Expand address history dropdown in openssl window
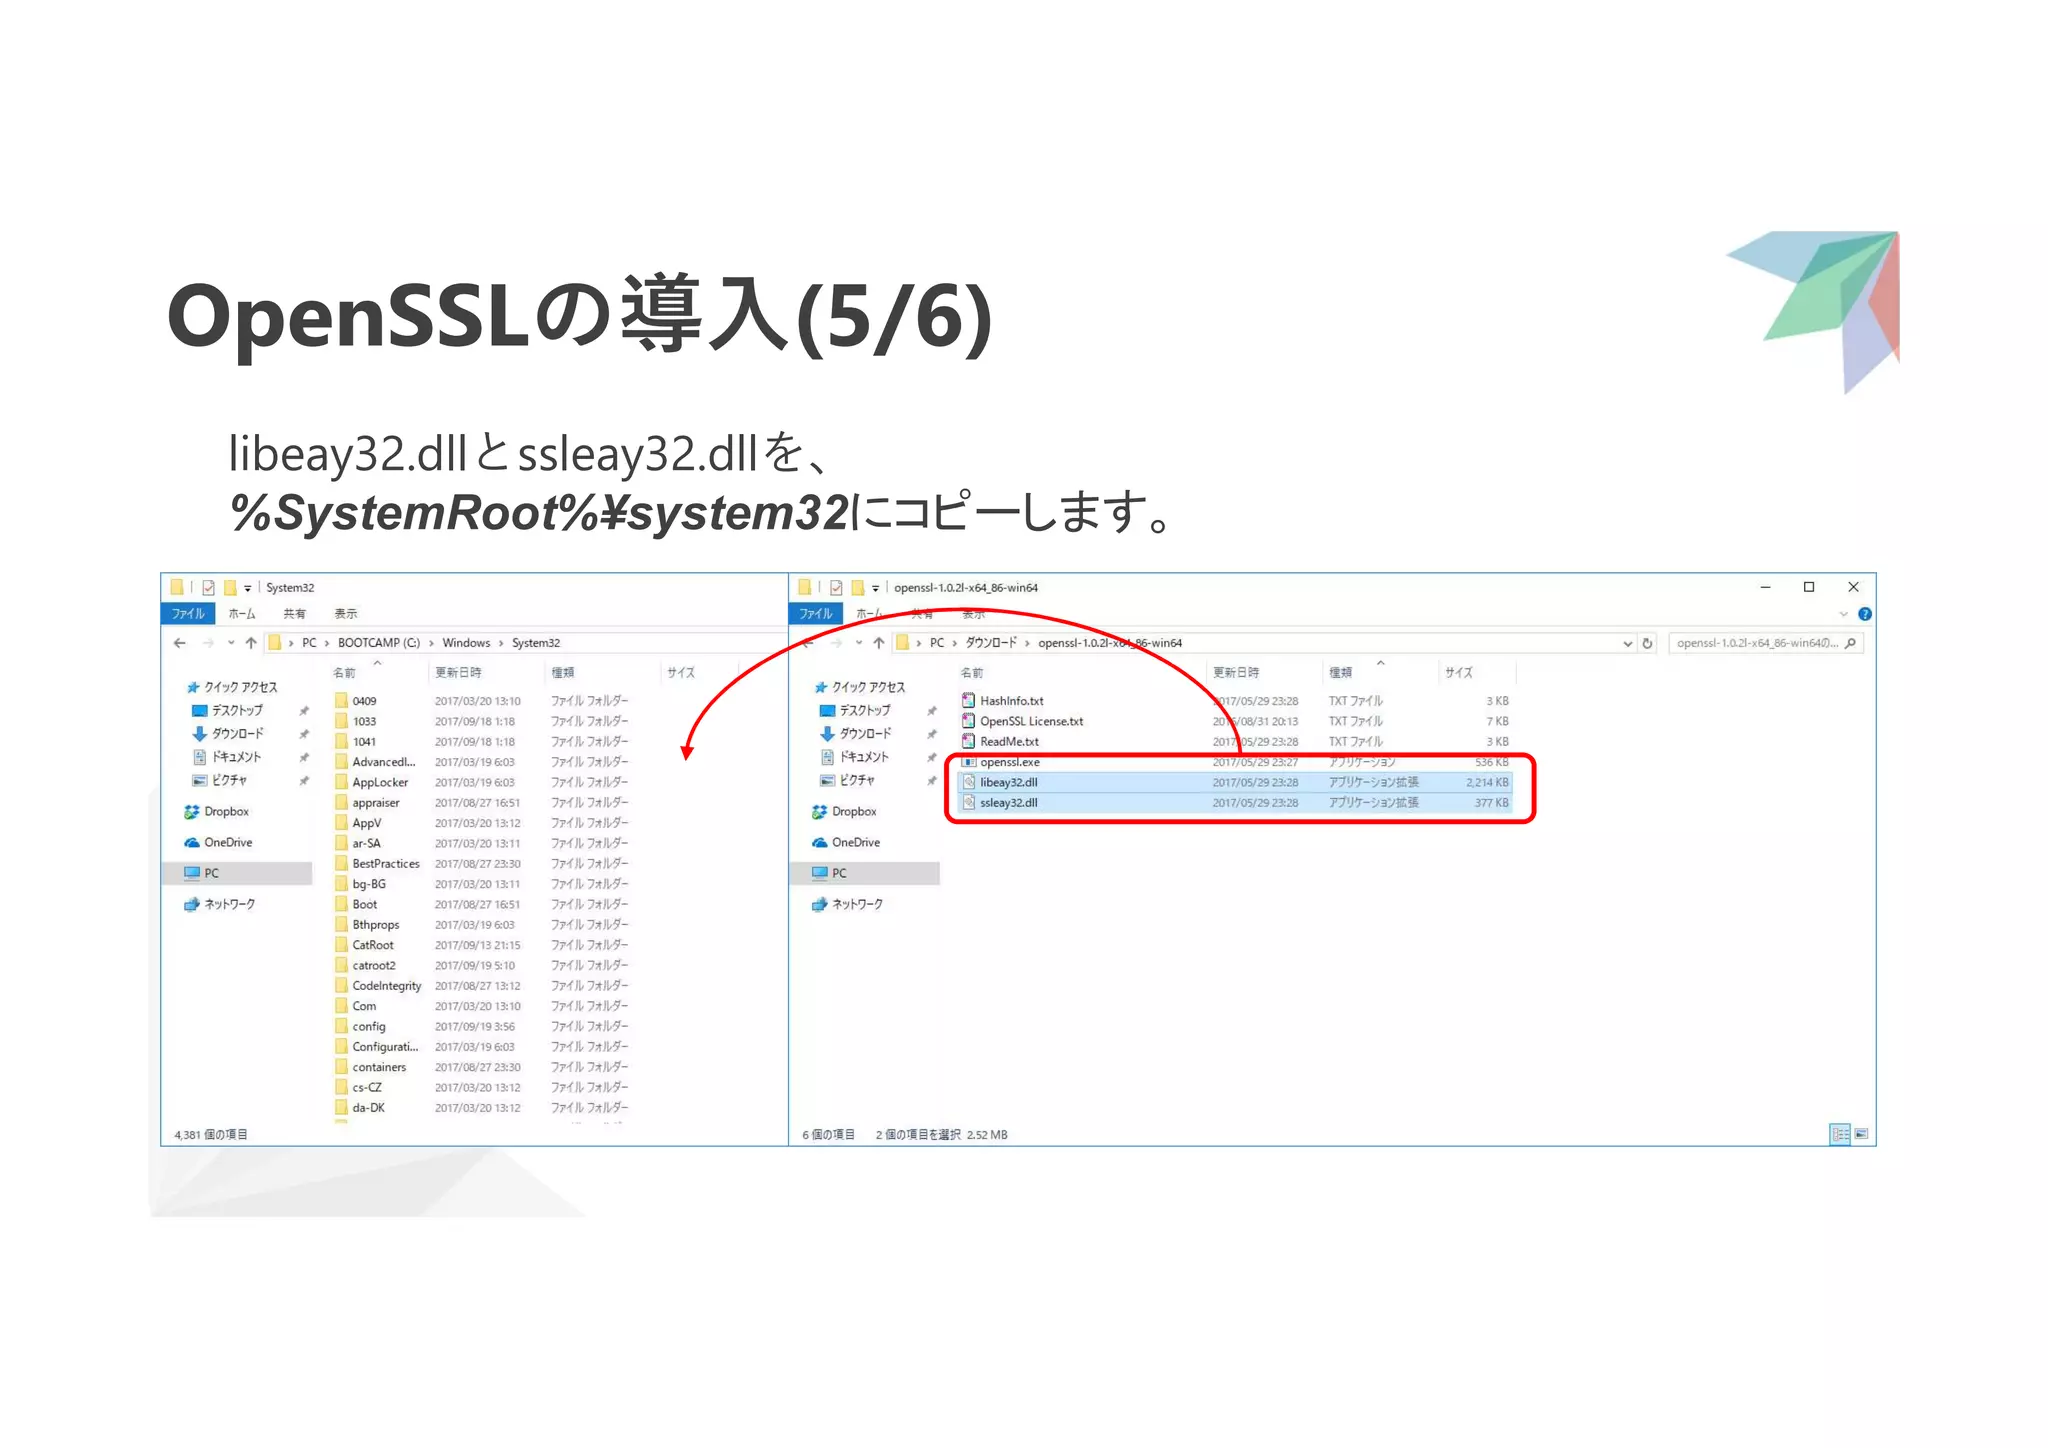Screen dimensions: 2048x1448 point(1628,644)
